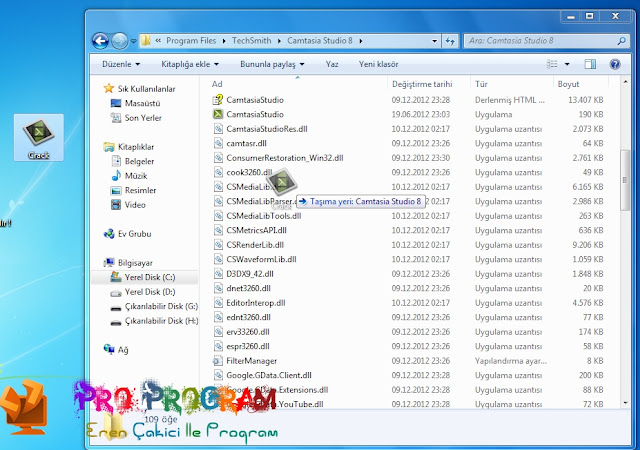Open Belgeler library
This screenshot has width=640, height=450.
[133, 161]
